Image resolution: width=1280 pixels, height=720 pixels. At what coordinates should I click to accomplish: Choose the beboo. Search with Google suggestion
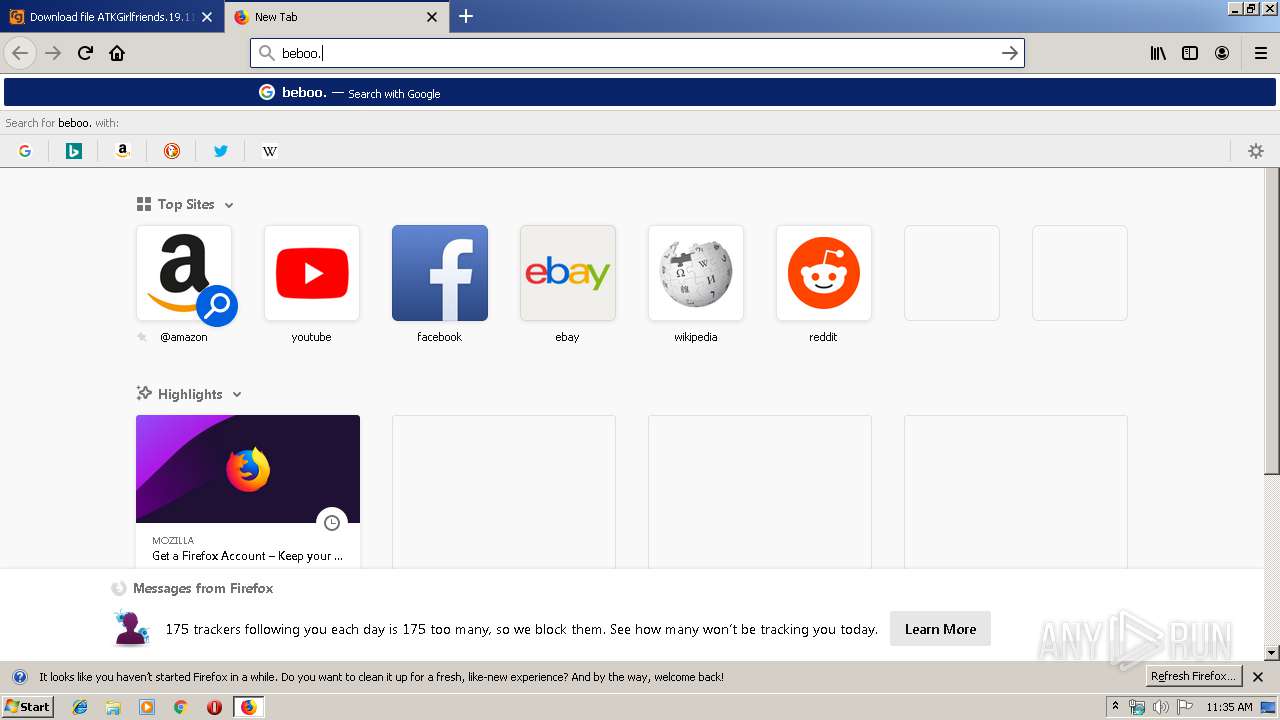(x=640, y=92)
